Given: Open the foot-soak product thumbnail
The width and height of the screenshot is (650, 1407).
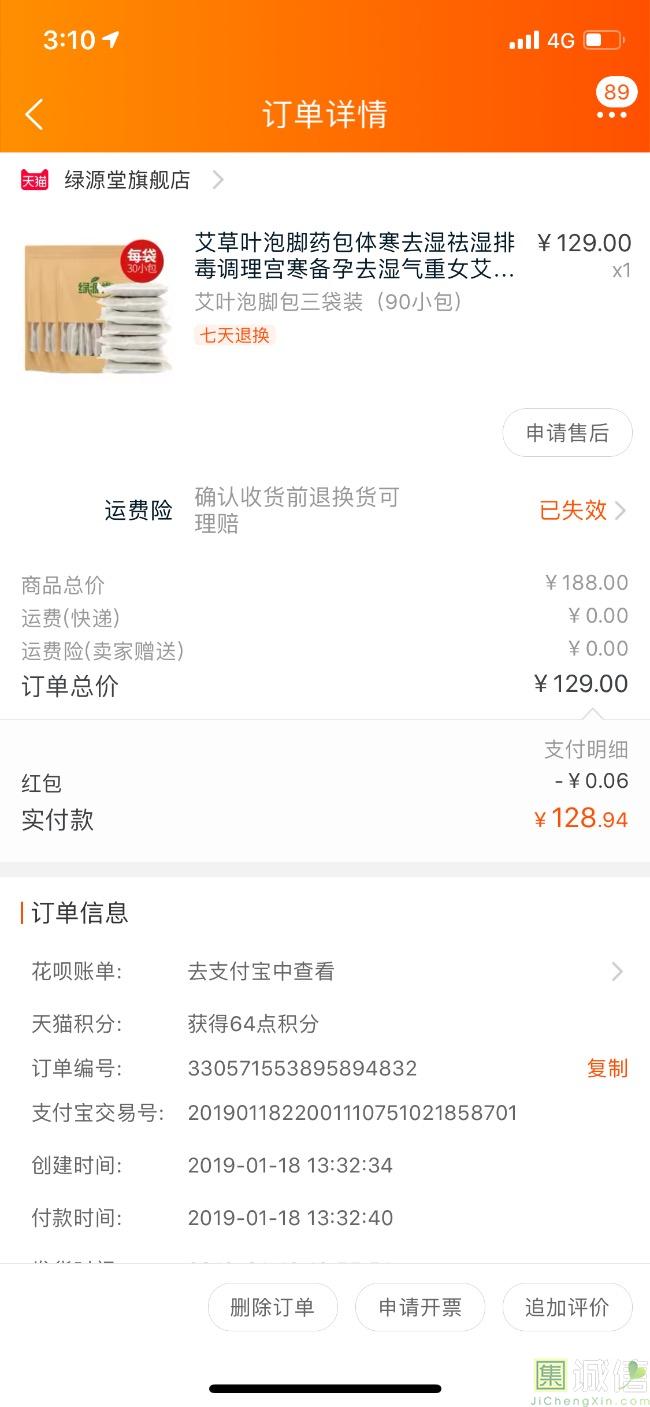Looking at the screenshot, I should (98, 307).
